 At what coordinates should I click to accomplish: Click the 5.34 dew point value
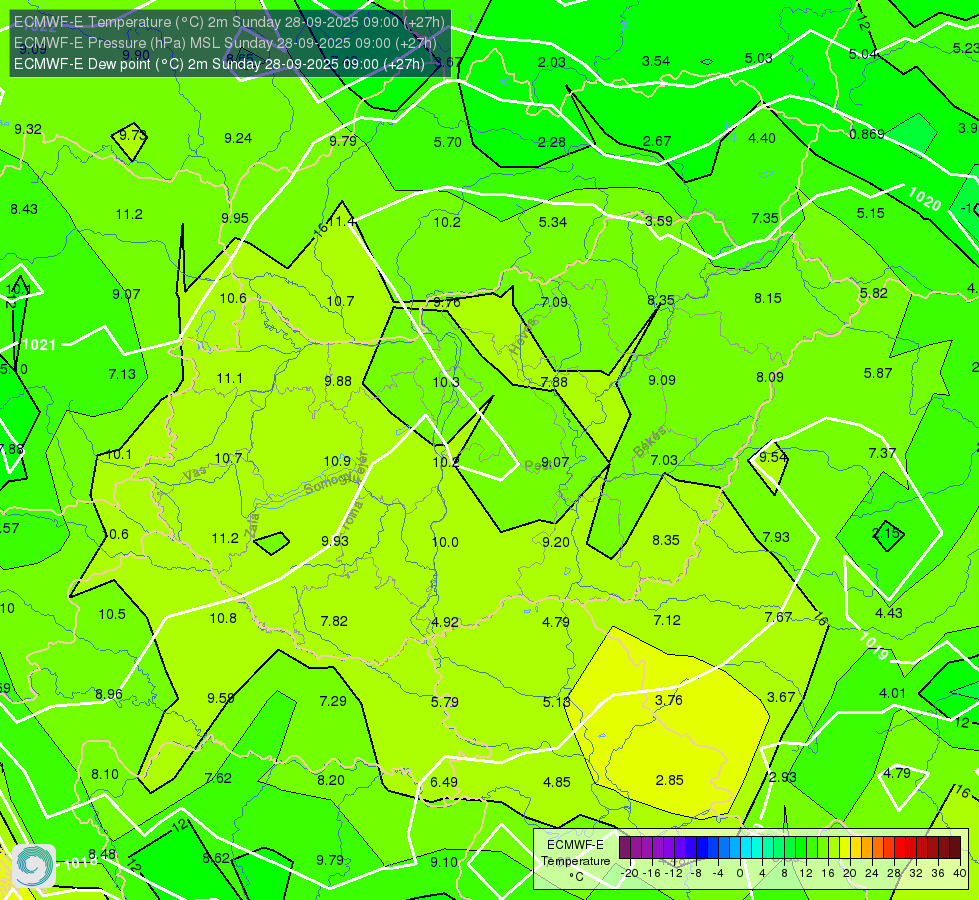point(553,222)
